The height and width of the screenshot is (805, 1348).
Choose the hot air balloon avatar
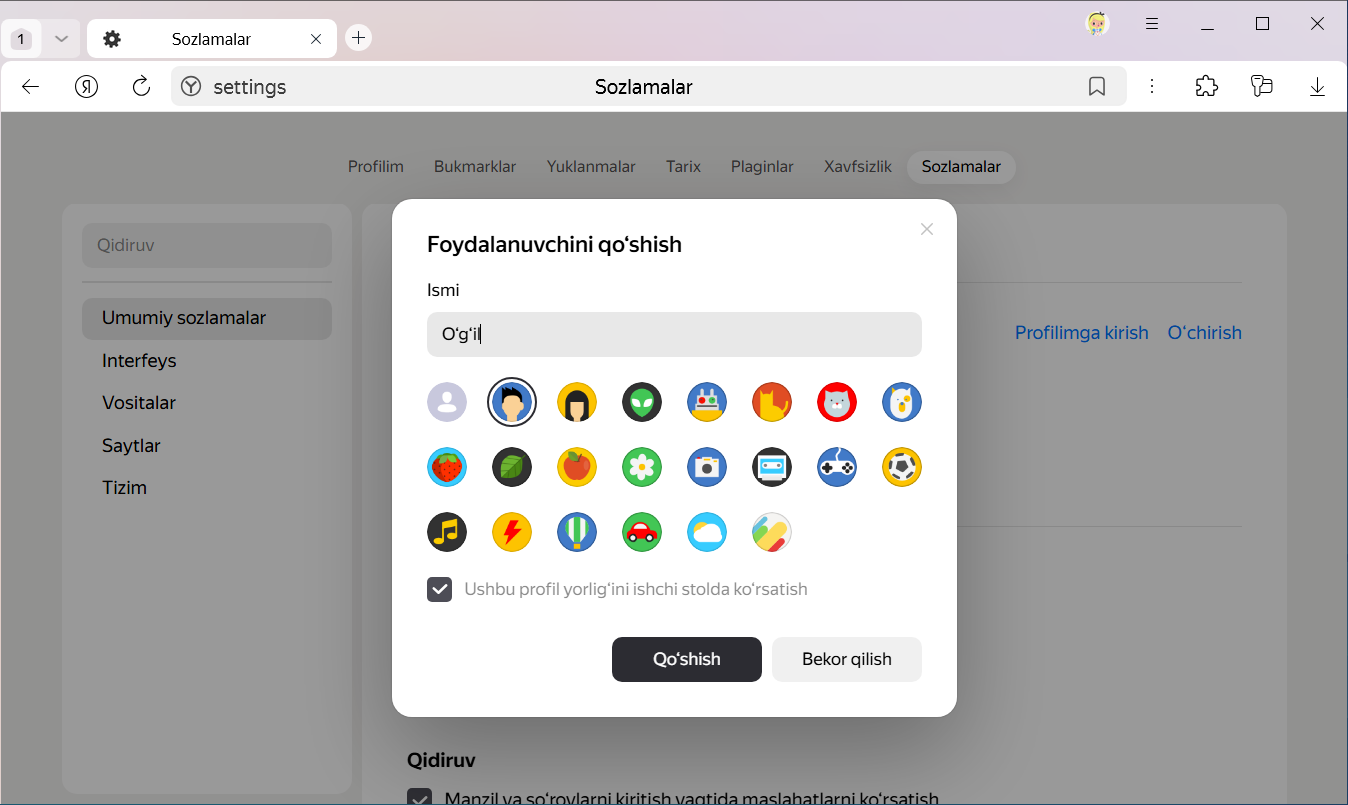577,532
